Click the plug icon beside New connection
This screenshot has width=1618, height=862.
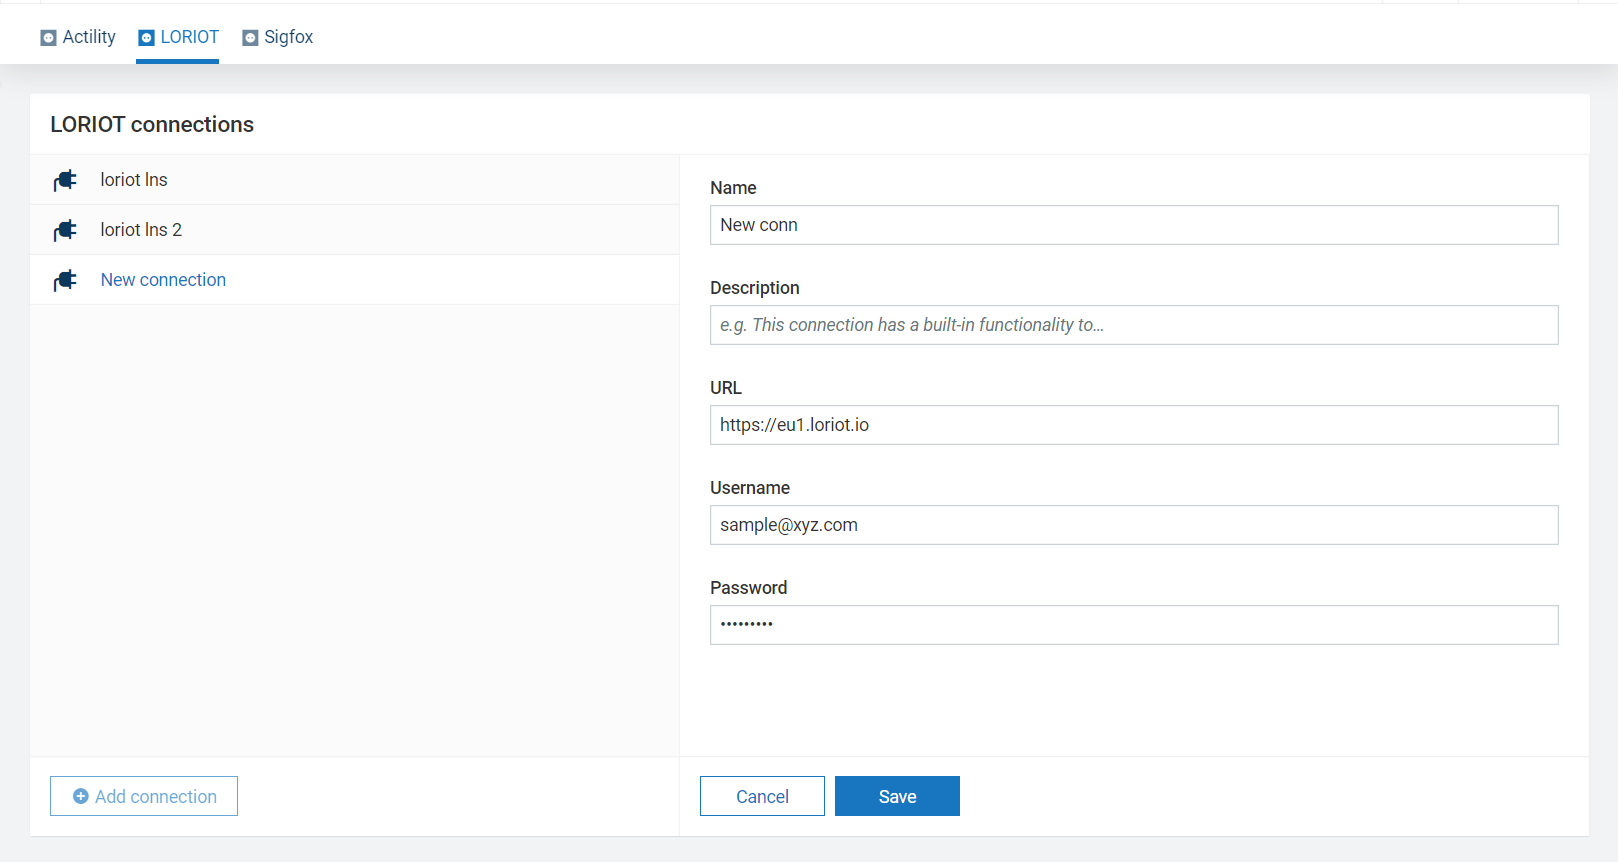click(65, 280)
